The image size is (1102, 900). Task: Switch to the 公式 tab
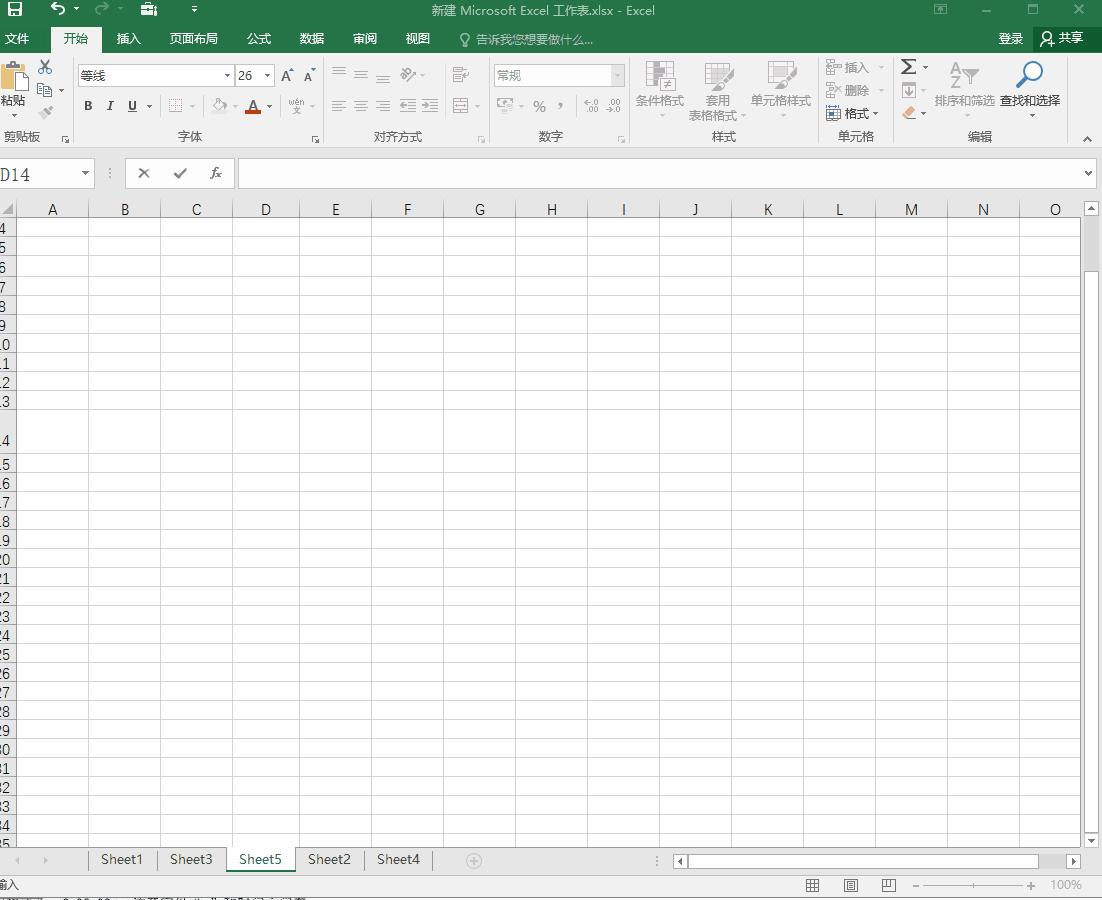pos(259,39)
